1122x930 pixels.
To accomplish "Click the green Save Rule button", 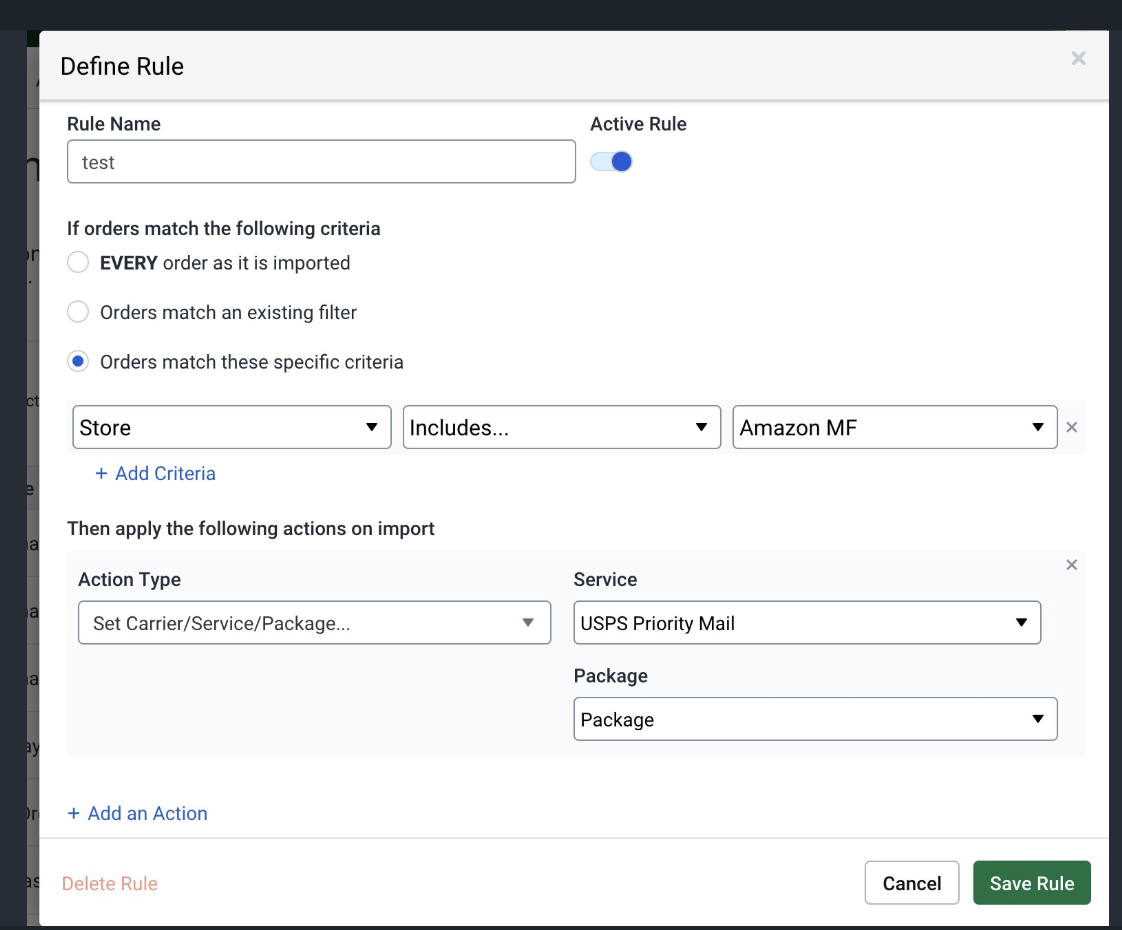I will (1031, 883).
